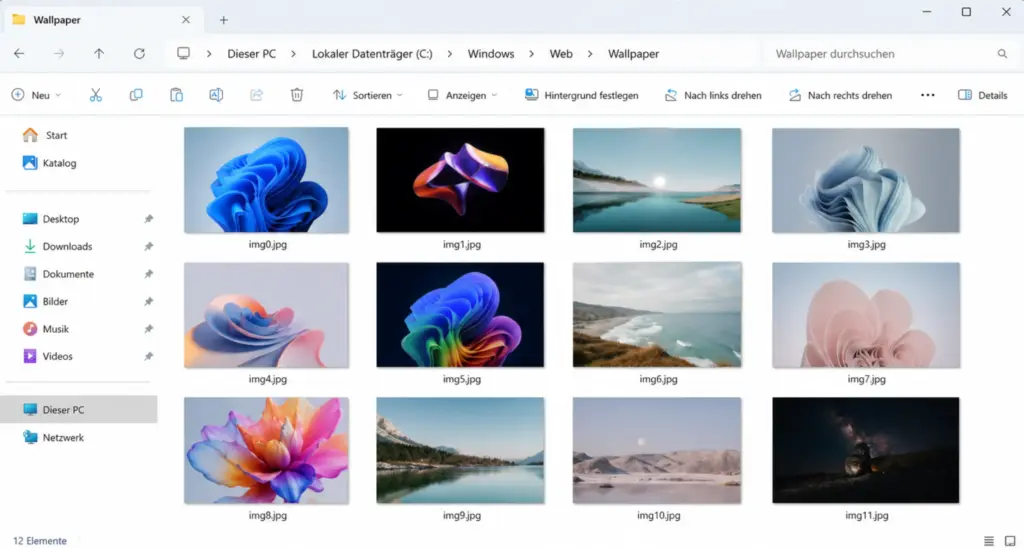The image size is (1024, 548).
Task: Click the img10.jpg file name
Action: 658,515
